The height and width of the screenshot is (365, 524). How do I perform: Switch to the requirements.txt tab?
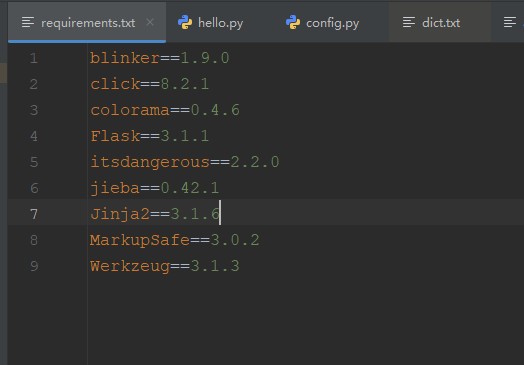[87, 23]
